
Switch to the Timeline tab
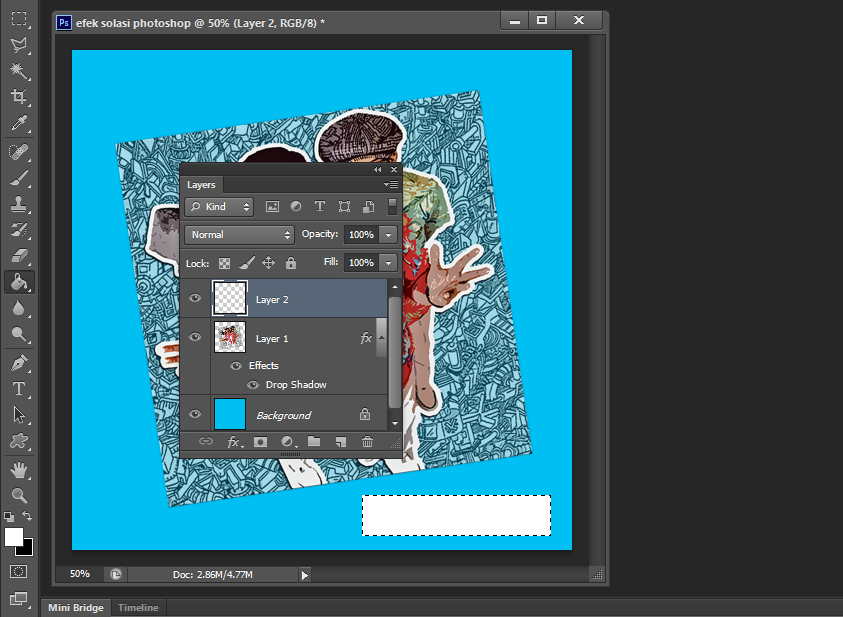pyautogui.click(x=138, y=607)
